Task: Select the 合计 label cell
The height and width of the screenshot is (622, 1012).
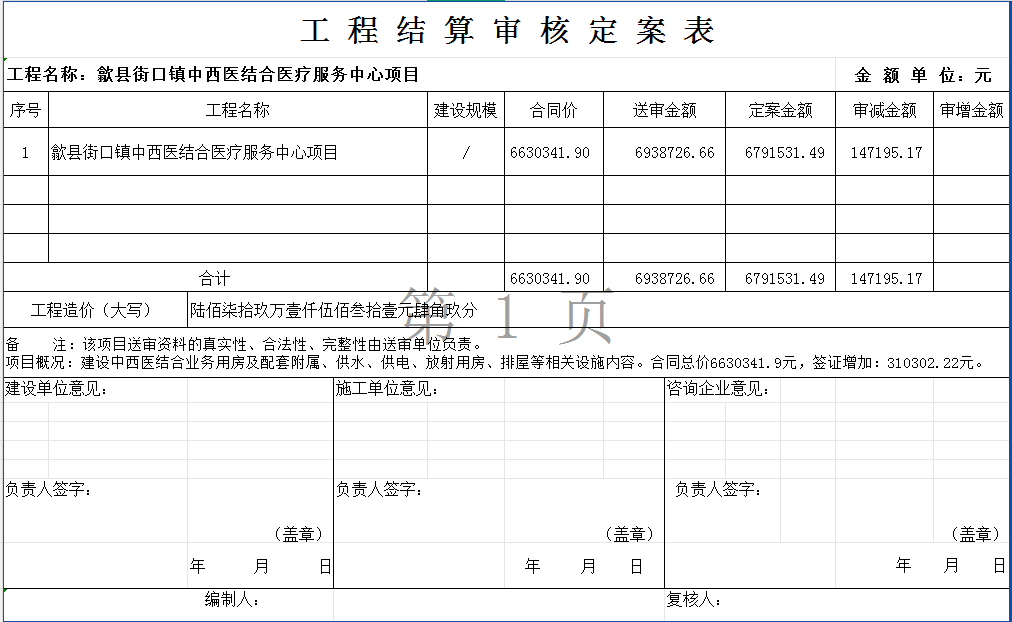Action: pos(214,279)
